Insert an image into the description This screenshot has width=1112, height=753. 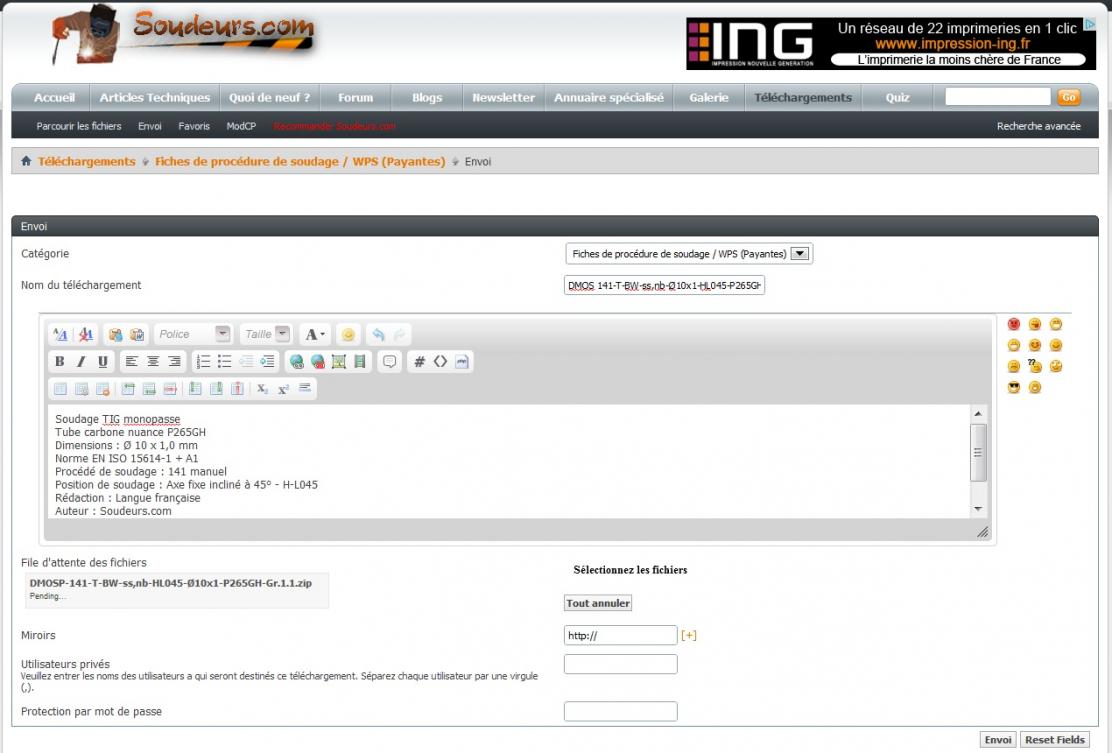click(x=339, y=362)
